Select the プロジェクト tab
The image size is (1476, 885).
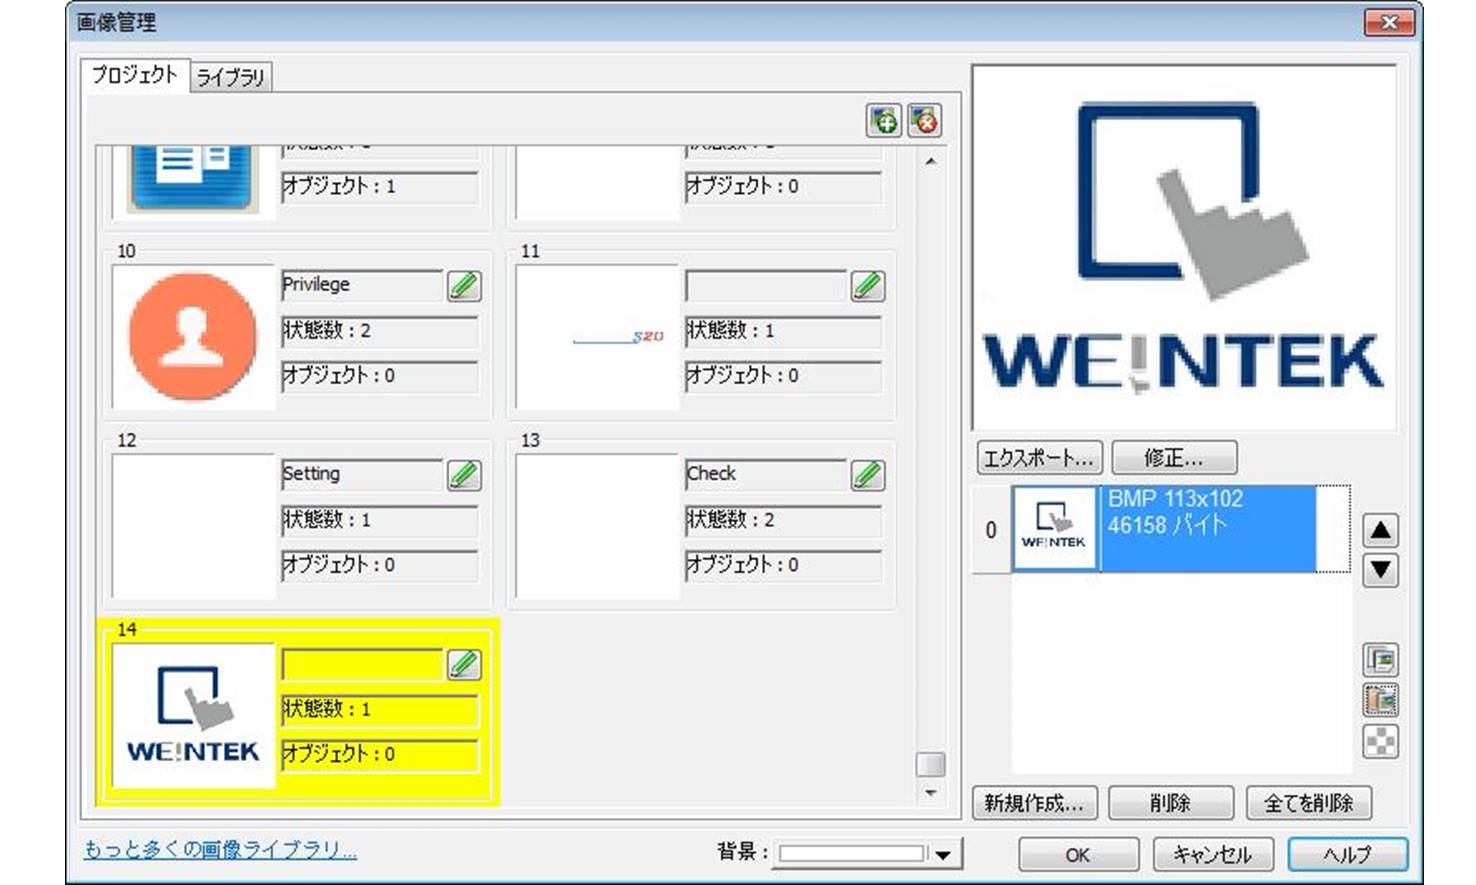134,75
